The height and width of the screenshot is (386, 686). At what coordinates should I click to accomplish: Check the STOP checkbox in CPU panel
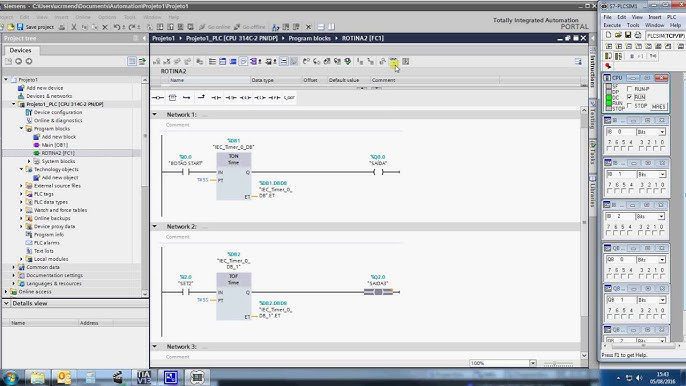click(630, 105)
